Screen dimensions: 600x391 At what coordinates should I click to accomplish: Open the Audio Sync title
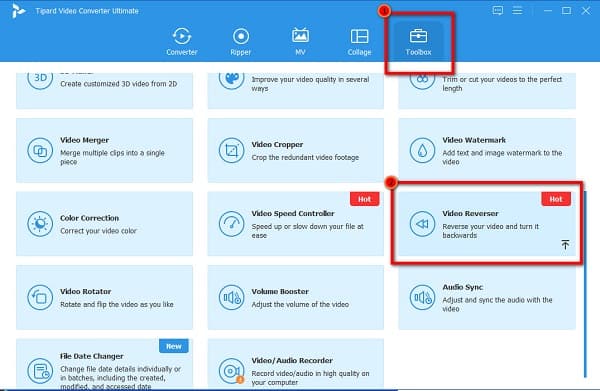tap(463, 287)
